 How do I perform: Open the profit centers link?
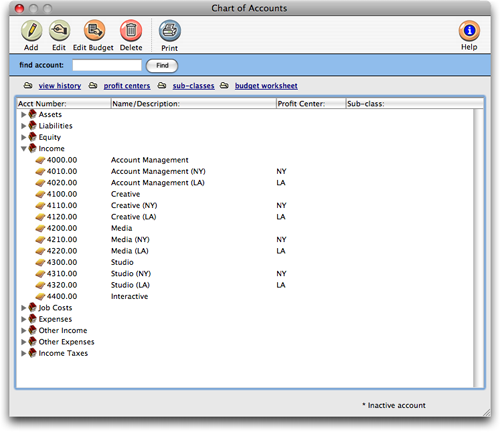tap(127, 86)
